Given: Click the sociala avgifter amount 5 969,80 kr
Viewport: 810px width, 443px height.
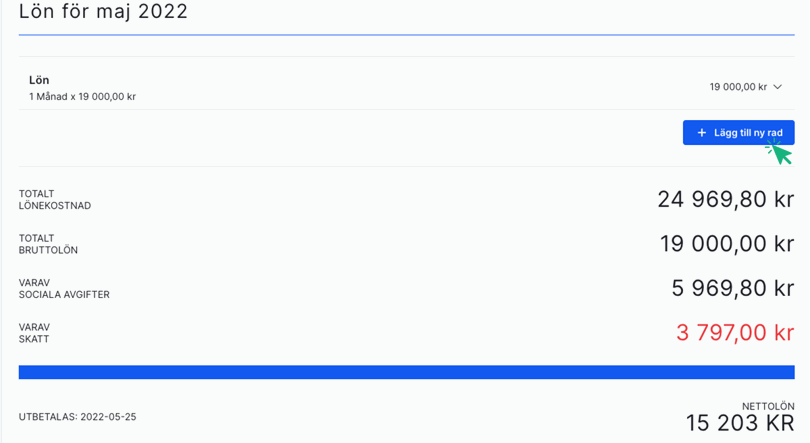Looking at the screenshot, I should tap(732, 288).
